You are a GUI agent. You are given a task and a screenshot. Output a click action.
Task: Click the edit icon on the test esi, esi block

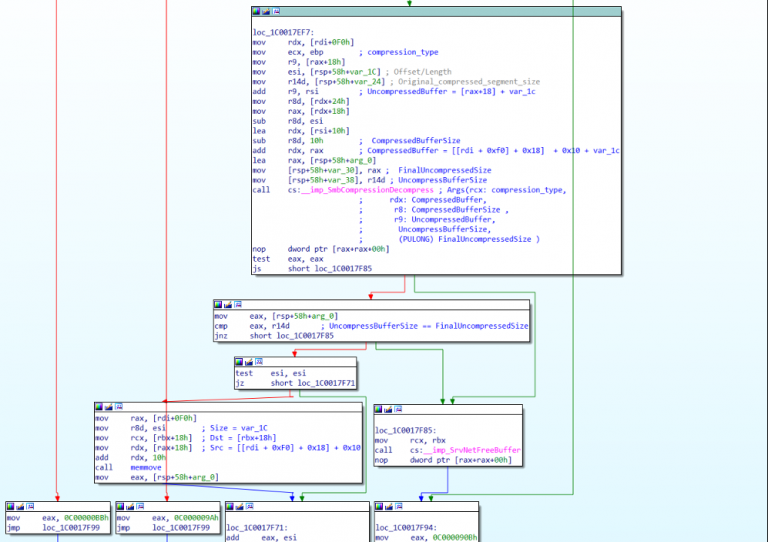[x=250, y=361]
